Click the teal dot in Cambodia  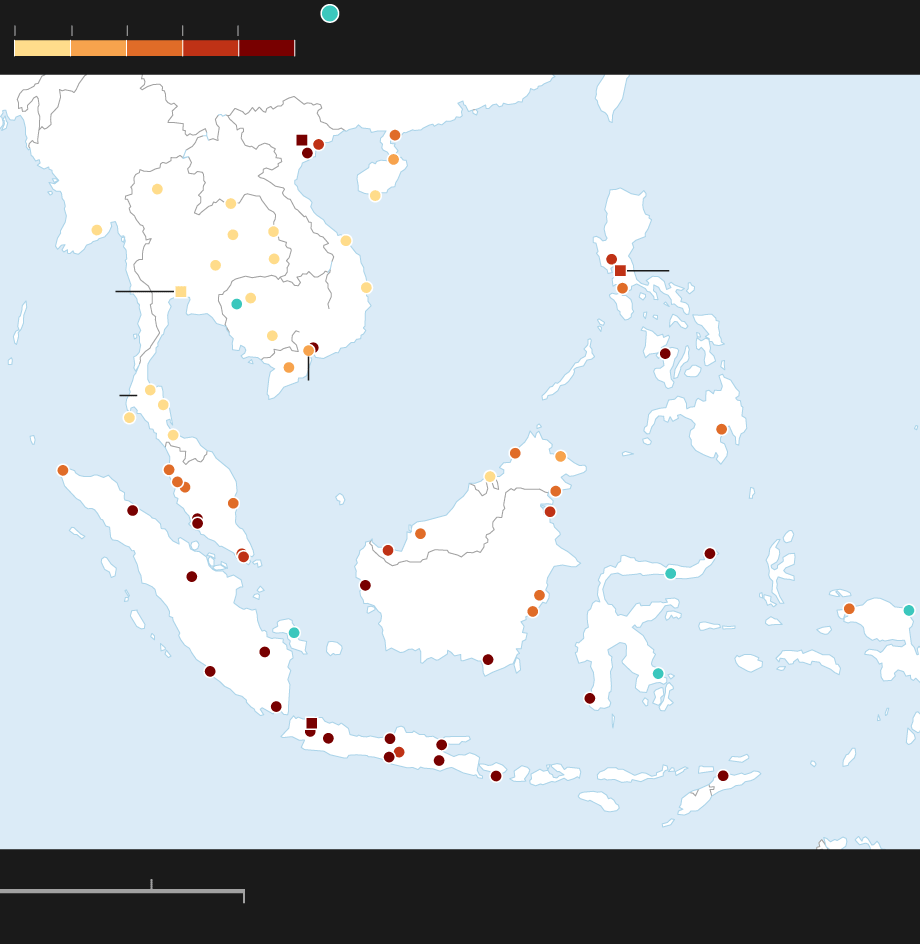[237, 304]
